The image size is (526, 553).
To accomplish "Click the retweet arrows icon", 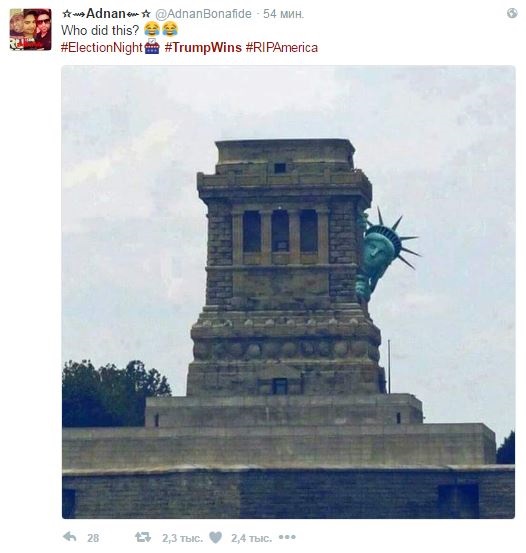I will click(143, 537).
